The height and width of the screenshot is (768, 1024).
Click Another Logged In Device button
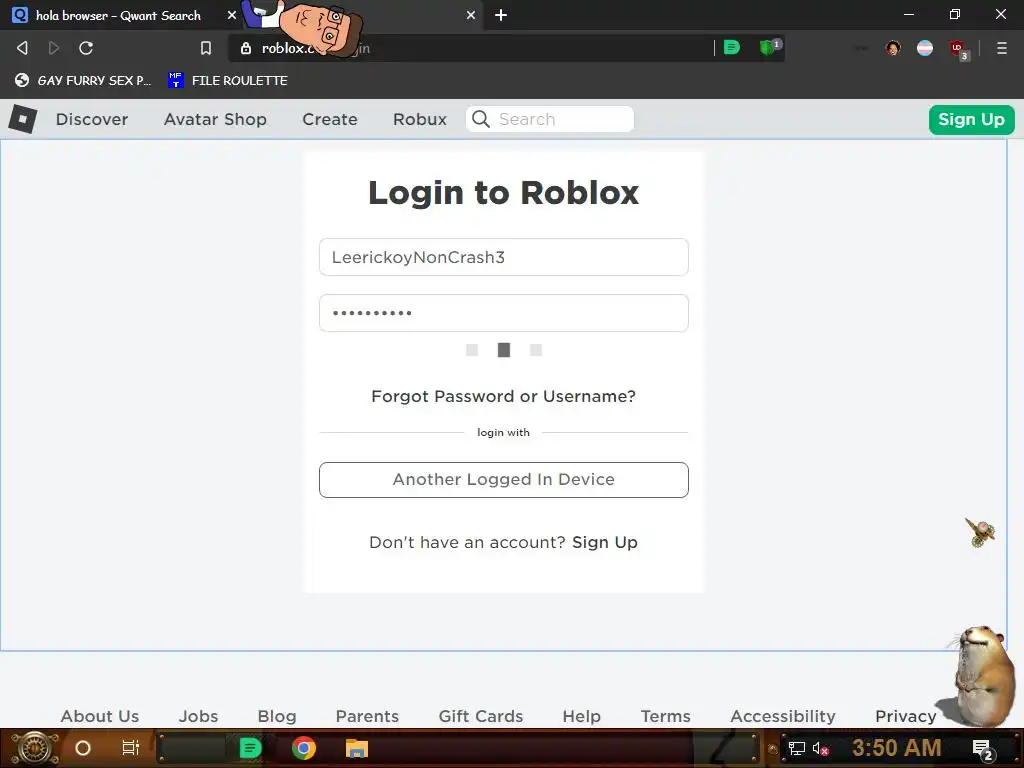pos(504,480)
